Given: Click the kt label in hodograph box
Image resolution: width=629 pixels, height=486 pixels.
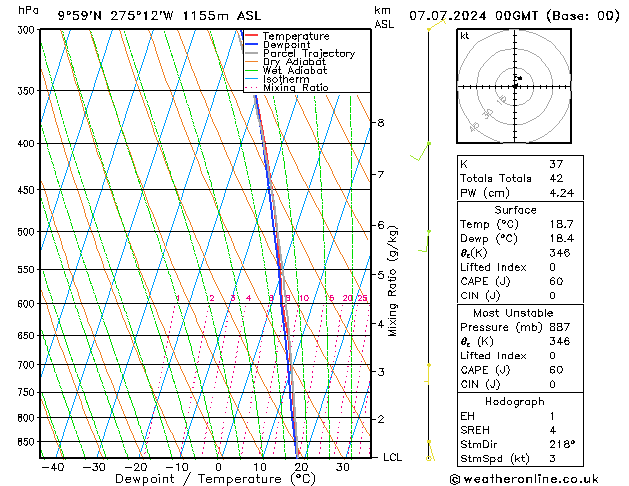Looking at the screenshot, I should click(x=464, y=36).
